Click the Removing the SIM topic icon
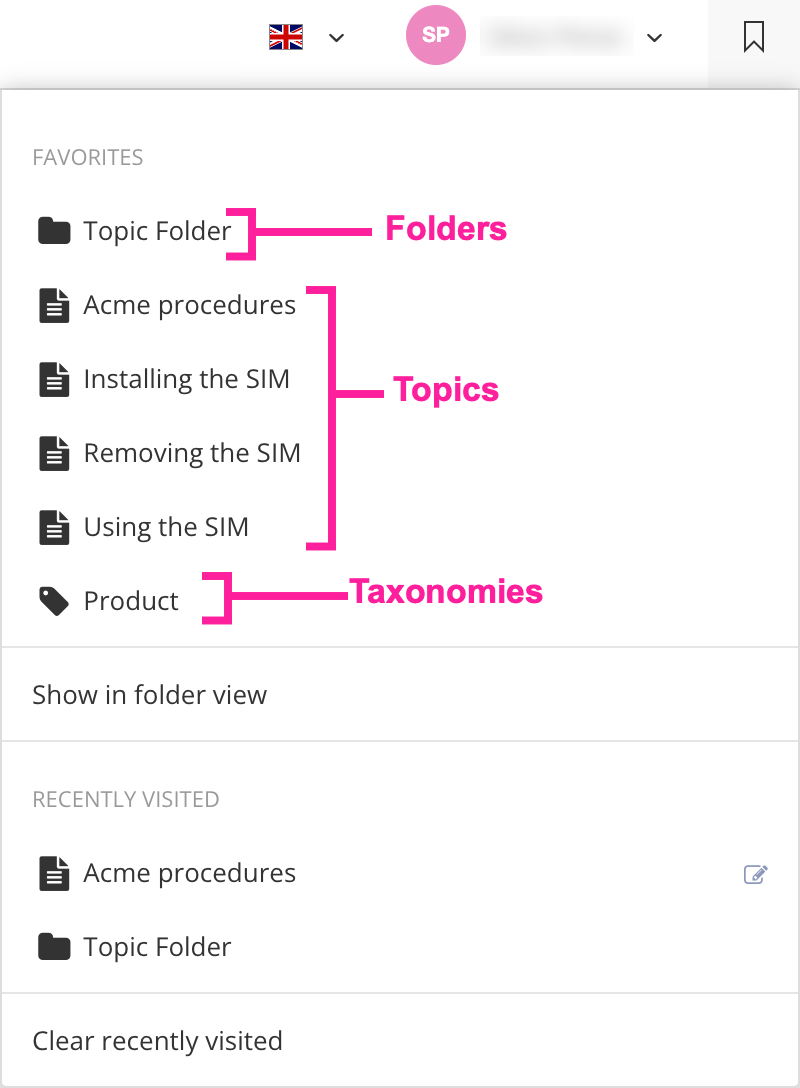This screenshot has width=800, height=1088. (x=53, y=452)
